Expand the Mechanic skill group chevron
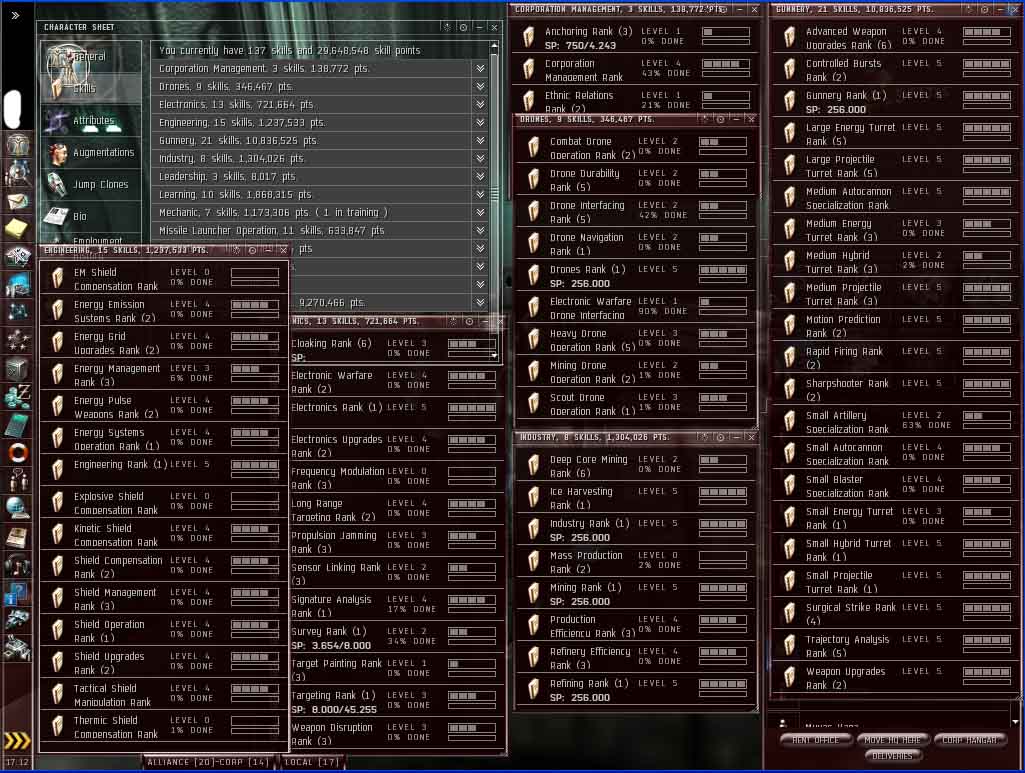 tap(480, 212)
